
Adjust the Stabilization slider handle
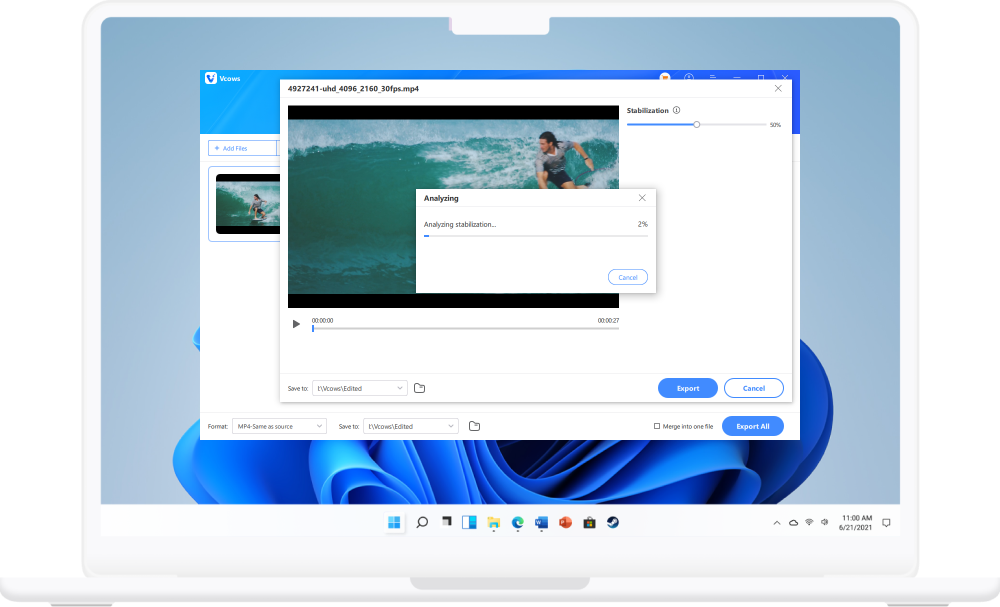click(x=696, y=125)
